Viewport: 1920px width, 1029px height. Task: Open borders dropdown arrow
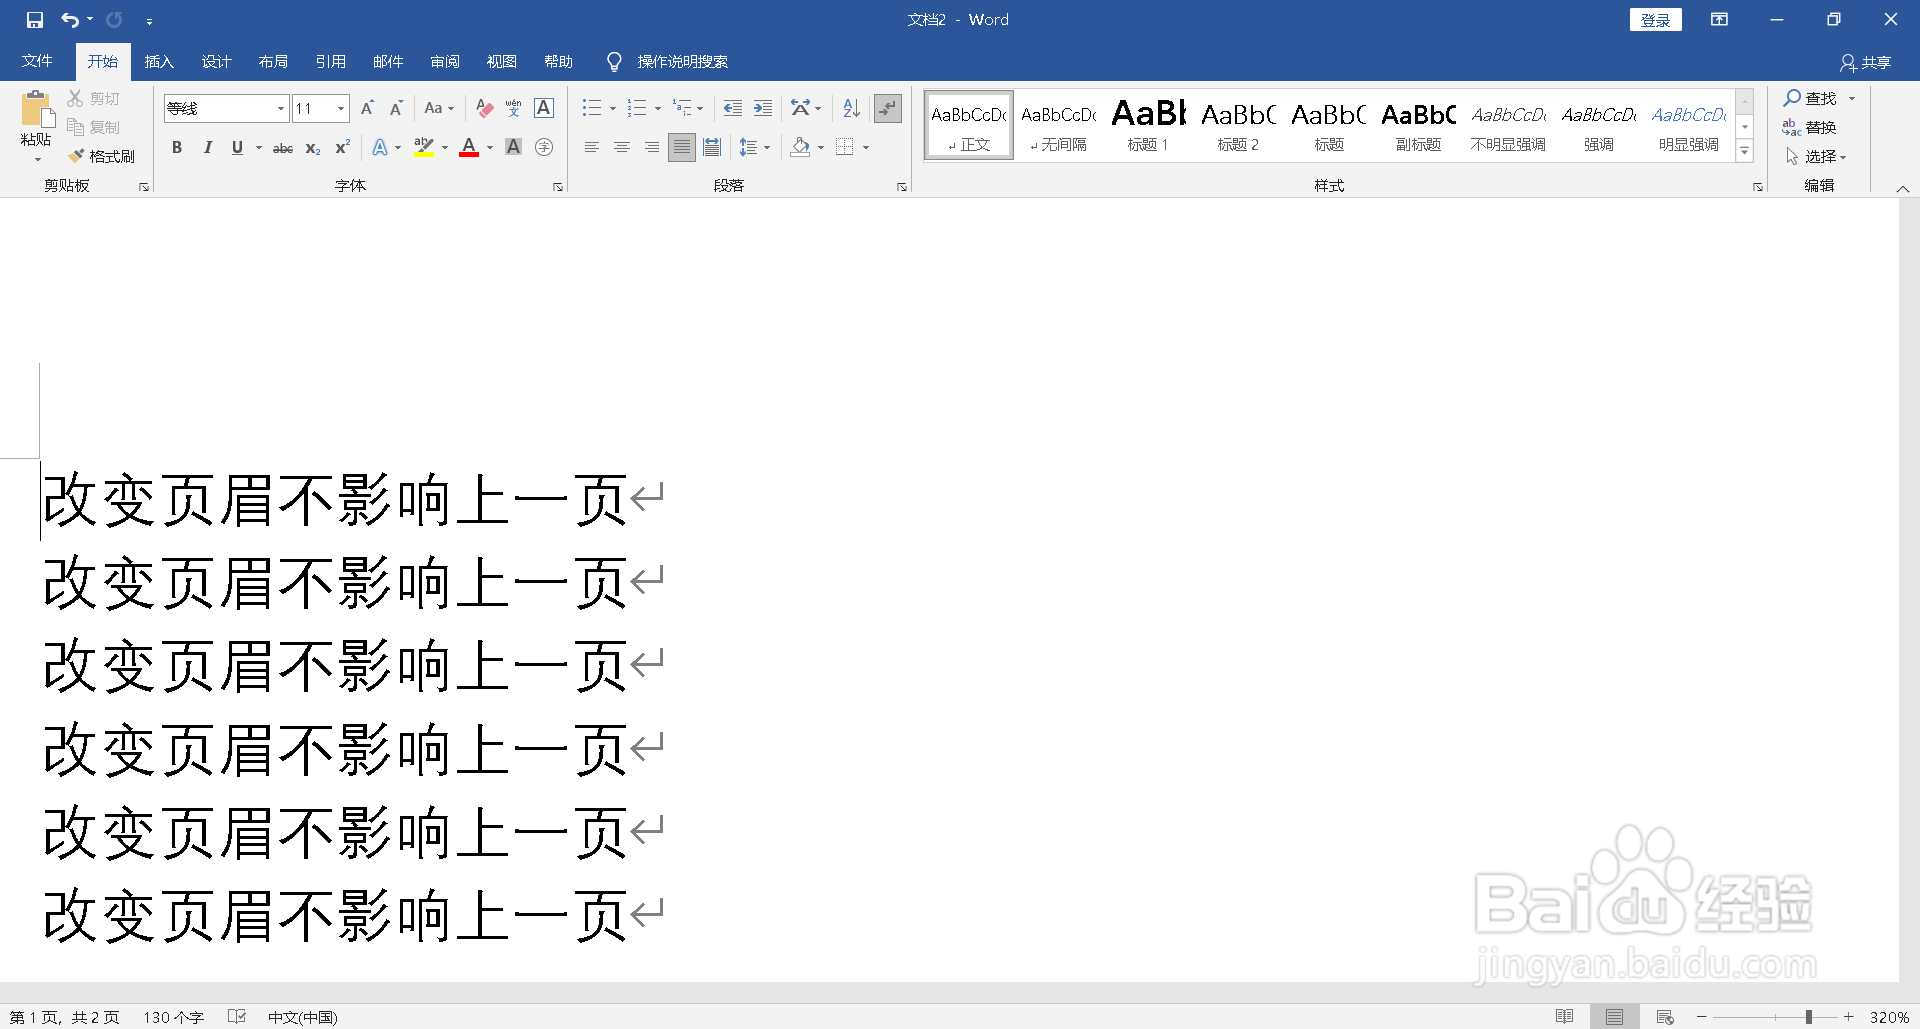pos(866,147)
